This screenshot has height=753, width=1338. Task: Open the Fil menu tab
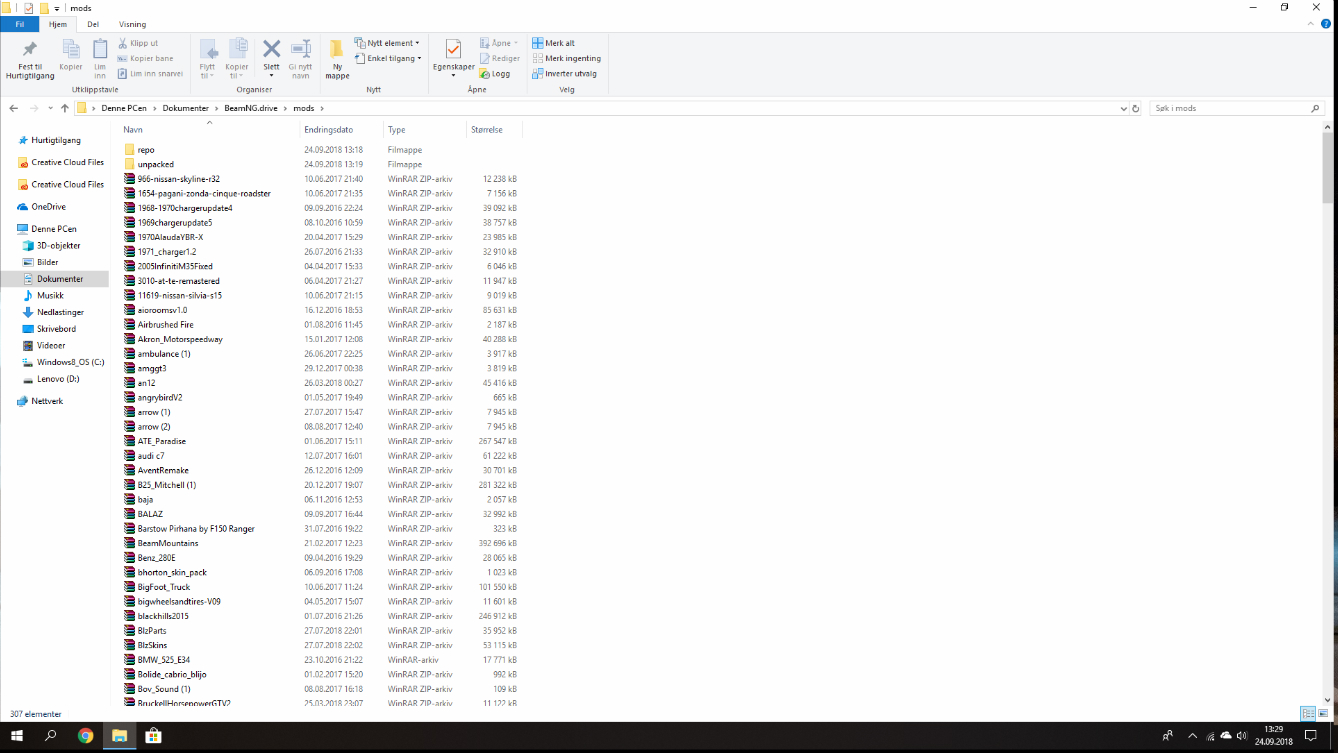(19, 24)
